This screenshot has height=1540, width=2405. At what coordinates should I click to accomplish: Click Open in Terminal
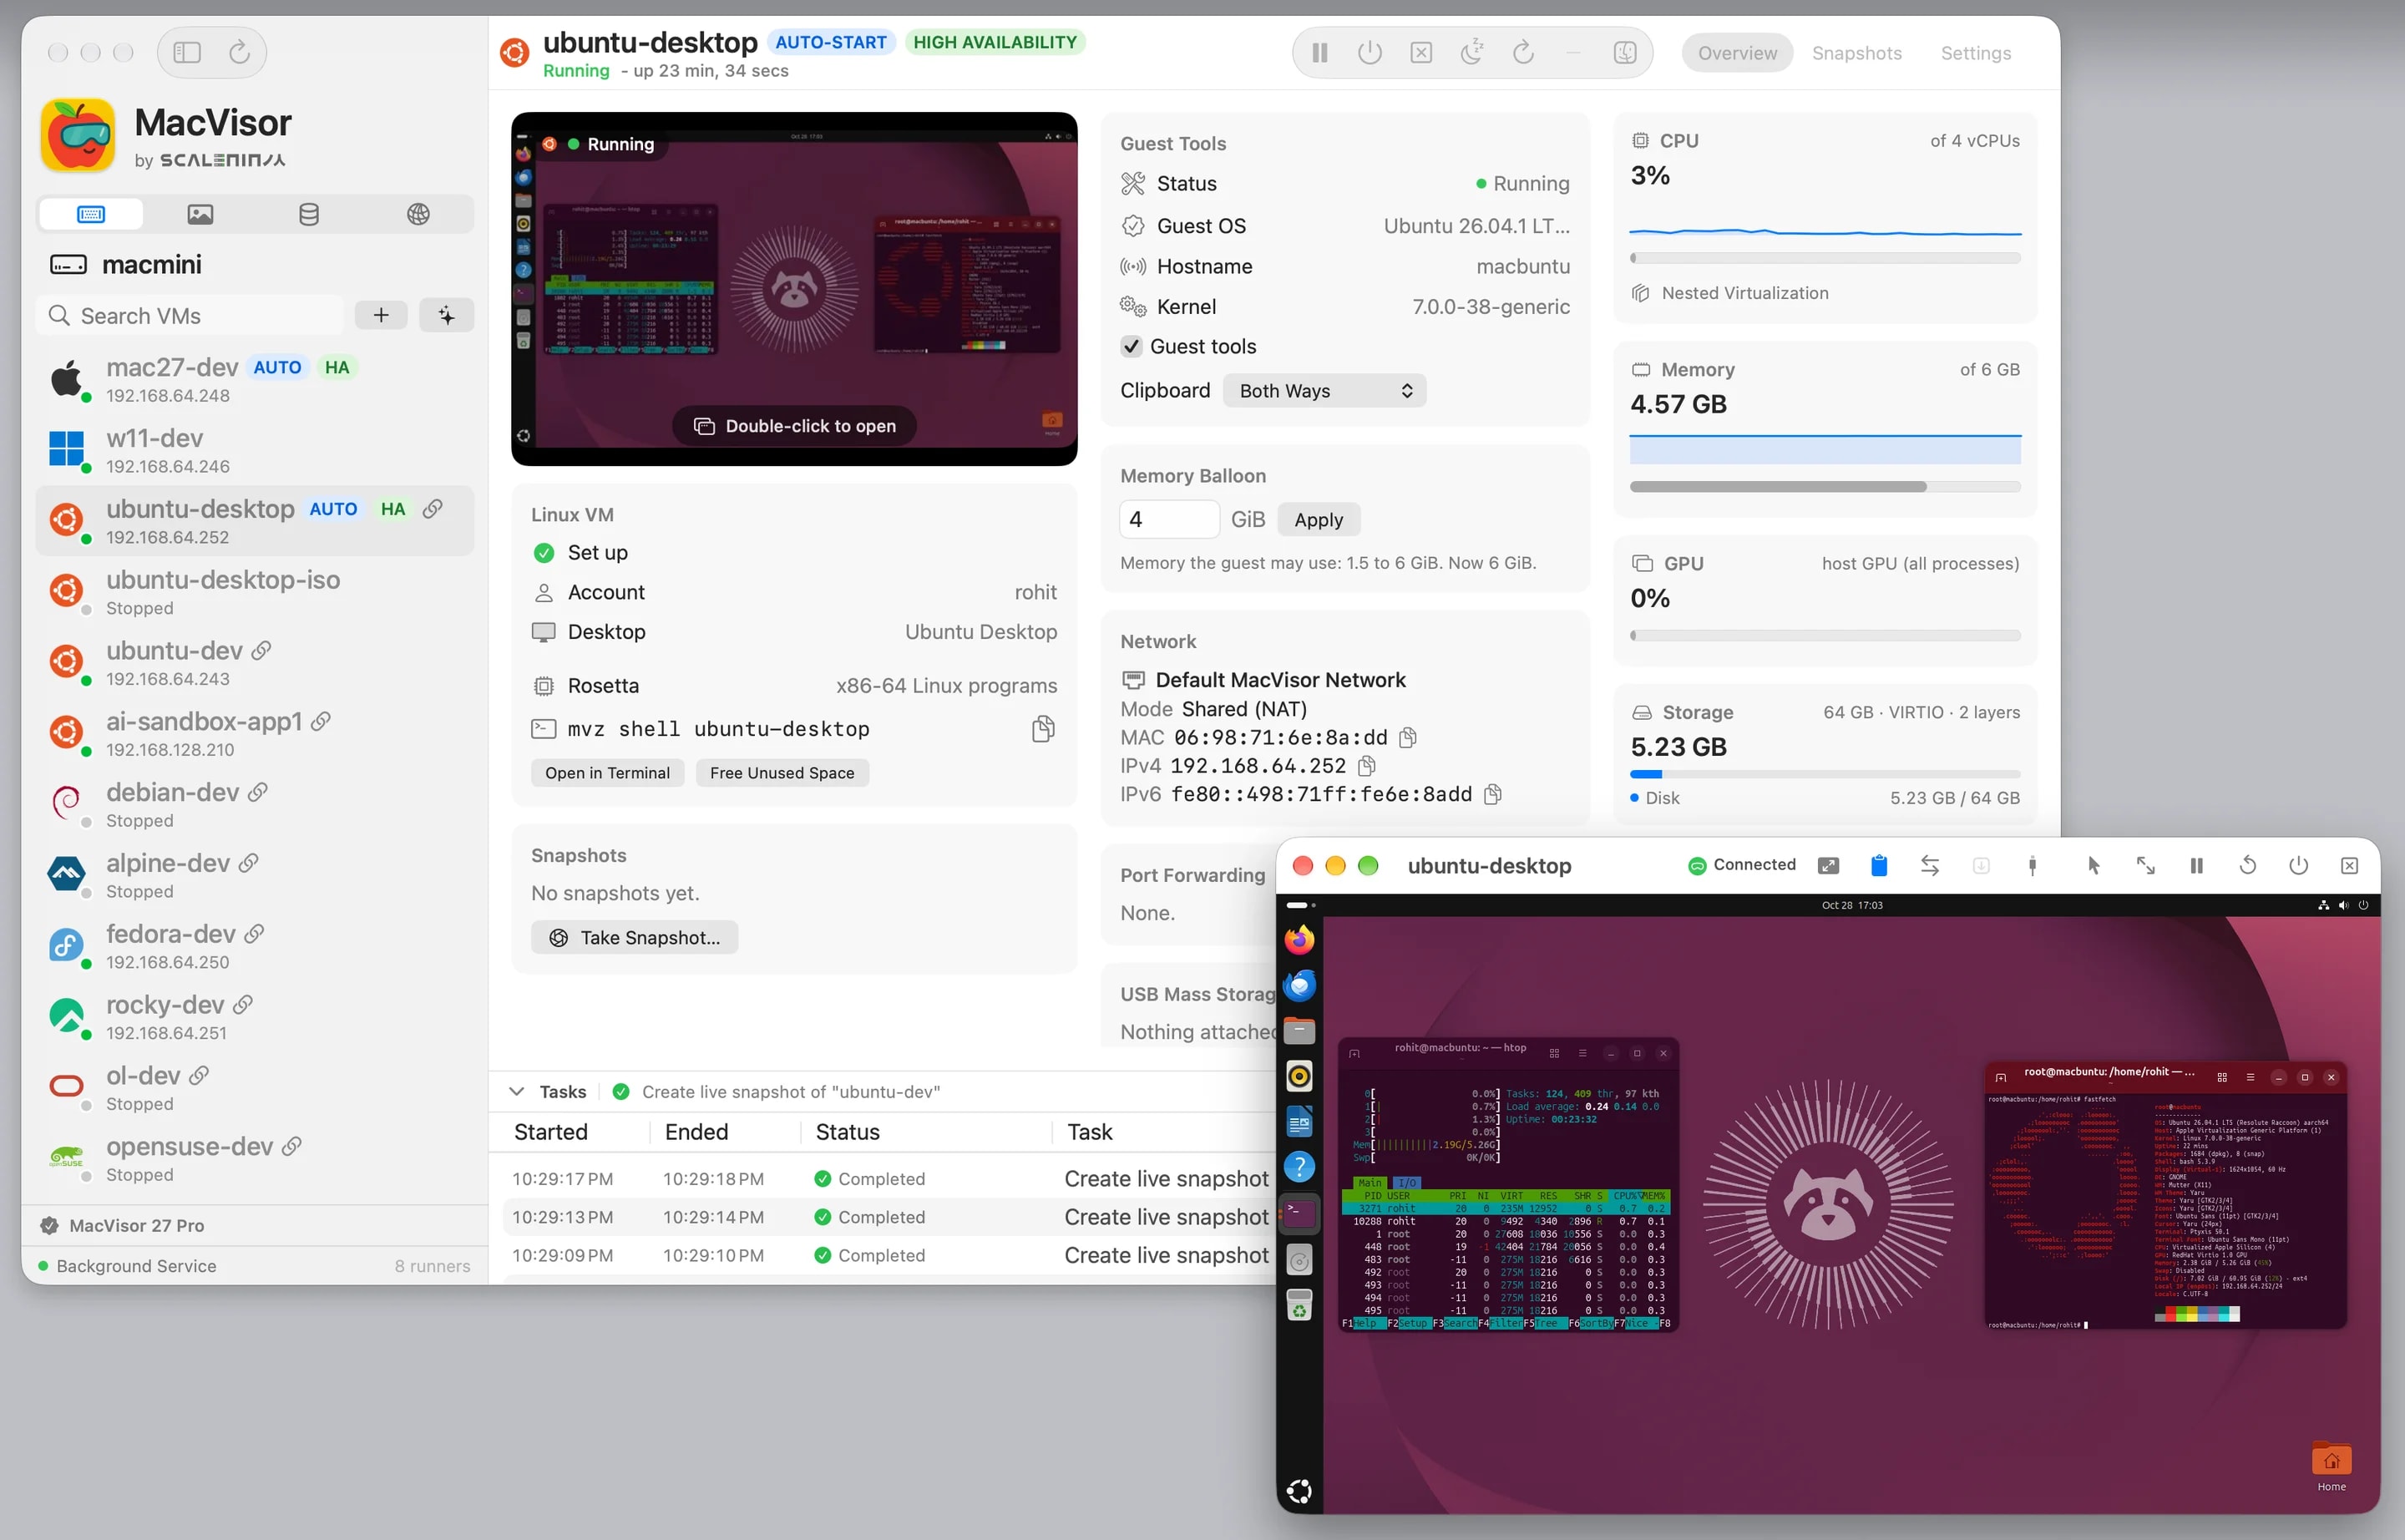(607, 773)
